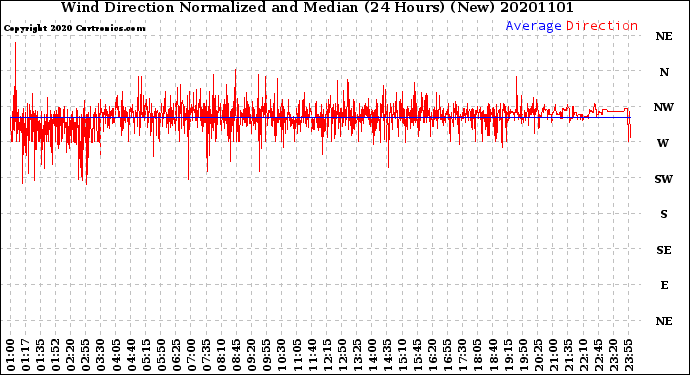
Task: Select the "06:25" time label
Action: click(176, 355)
